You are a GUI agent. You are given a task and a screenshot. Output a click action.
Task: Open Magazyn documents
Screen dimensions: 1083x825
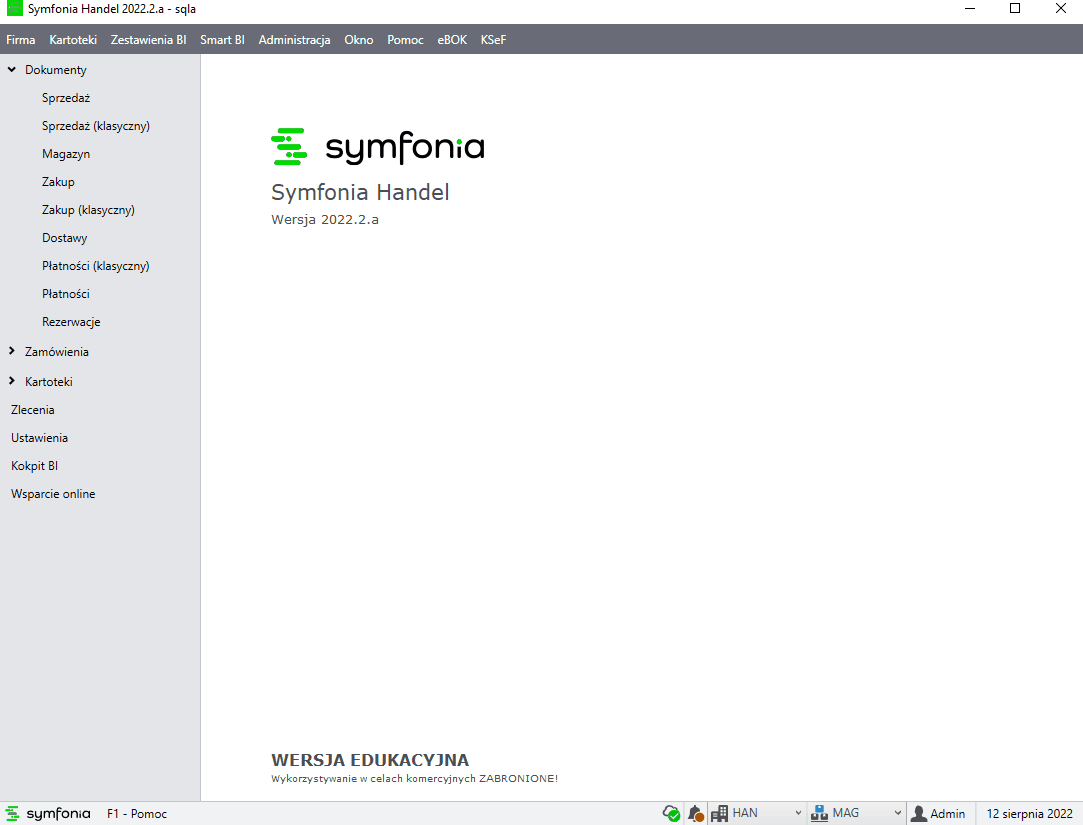tap(66, 154)
